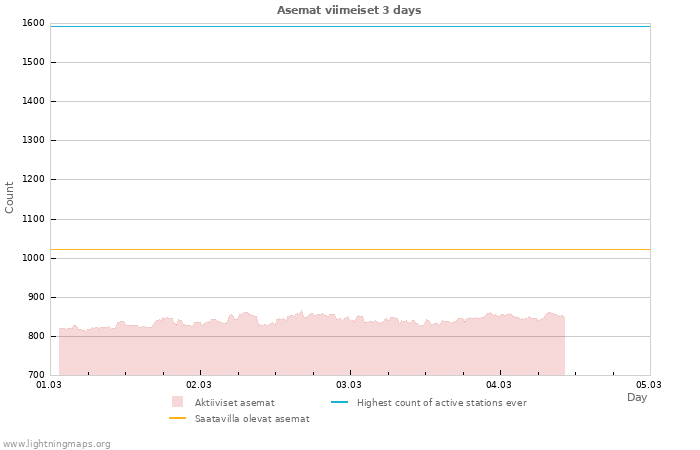Click the 1000 y-axis tick label
This screenshot has width=700, height=450.
pos(32,258)
